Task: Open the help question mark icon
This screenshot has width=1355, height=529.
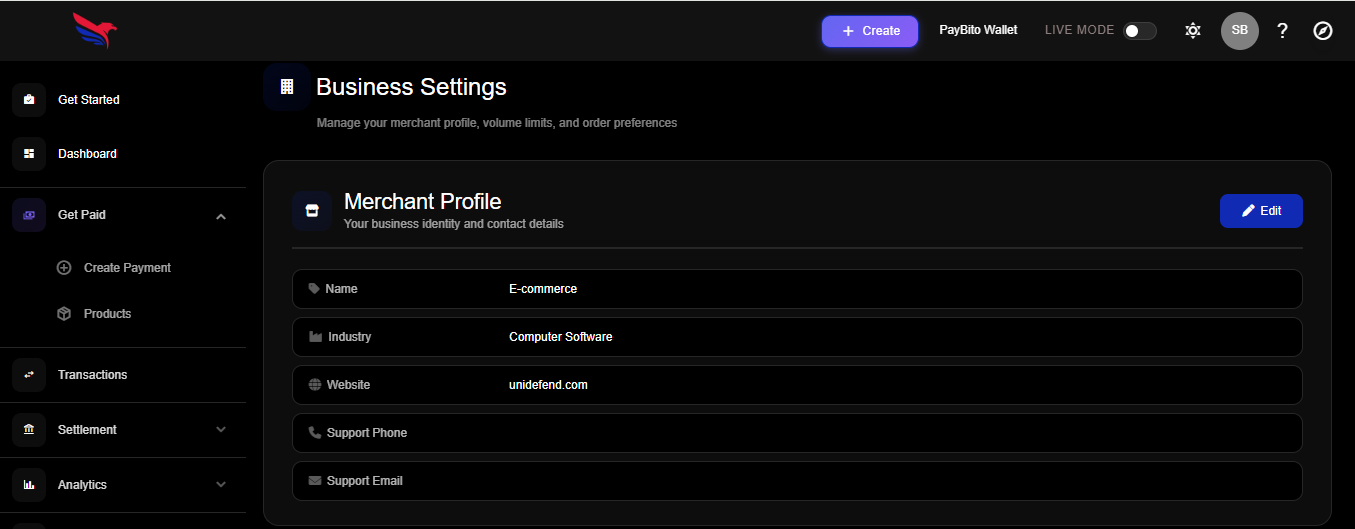Action: (x=1282, y=31)
